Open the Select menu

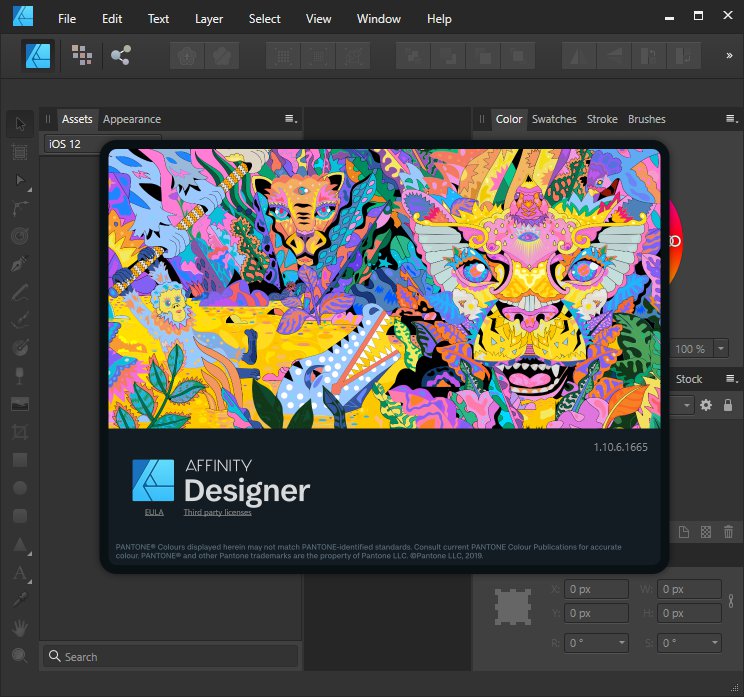point(264,19)
